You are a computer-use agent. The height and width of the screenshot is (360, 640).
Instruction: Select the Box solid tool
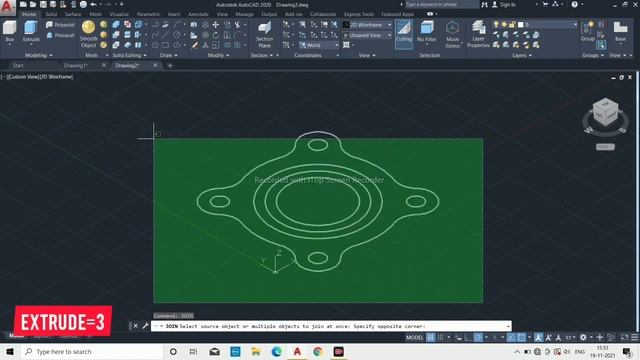pos(9,32)
